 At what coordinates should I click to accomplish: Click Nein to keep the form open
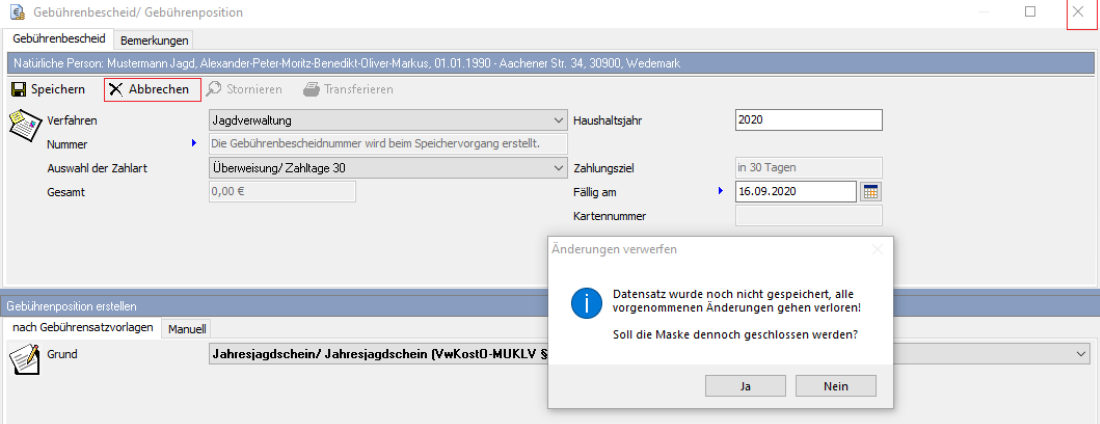(836, 386)
